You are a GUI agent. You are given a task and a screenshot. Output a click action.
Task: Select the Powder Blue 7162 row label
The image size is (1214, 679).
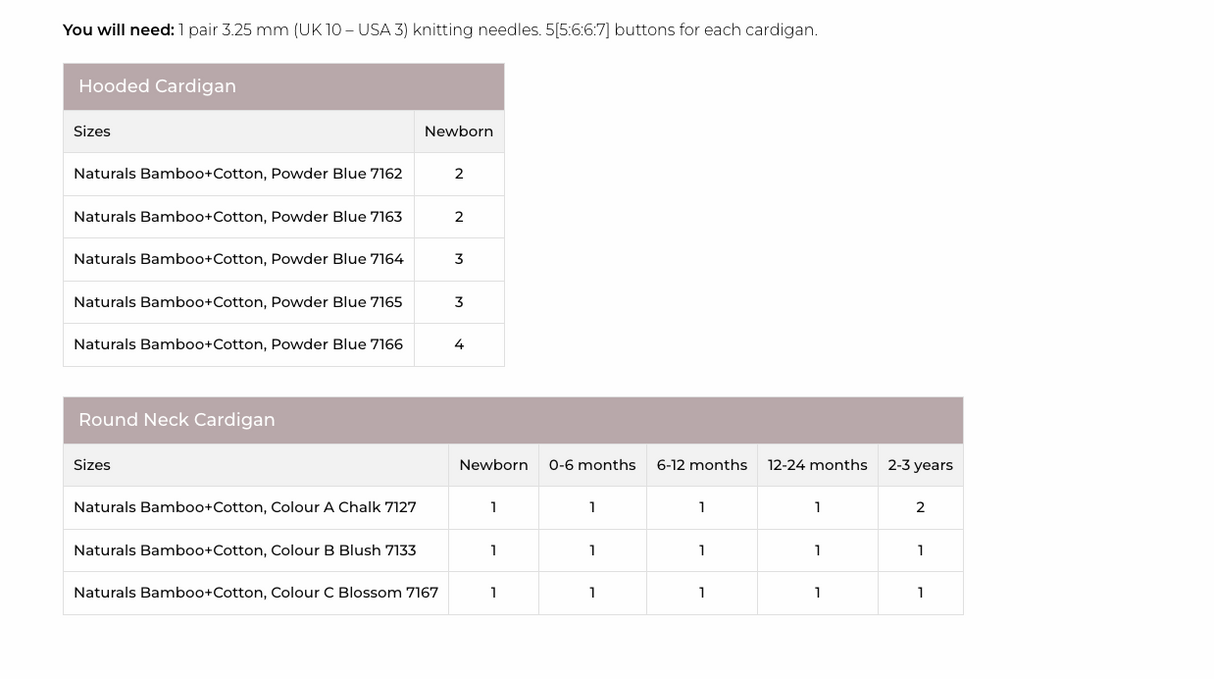[x=238, y=174]
